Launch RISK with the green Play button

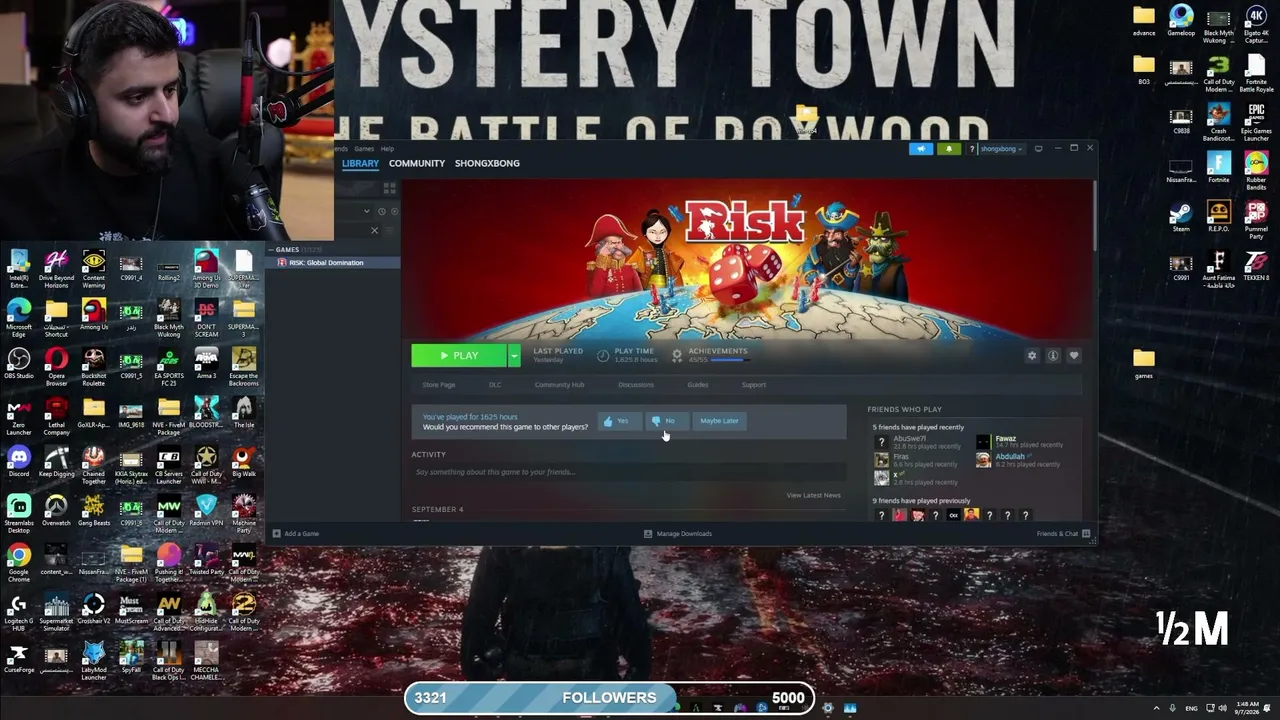460,356
